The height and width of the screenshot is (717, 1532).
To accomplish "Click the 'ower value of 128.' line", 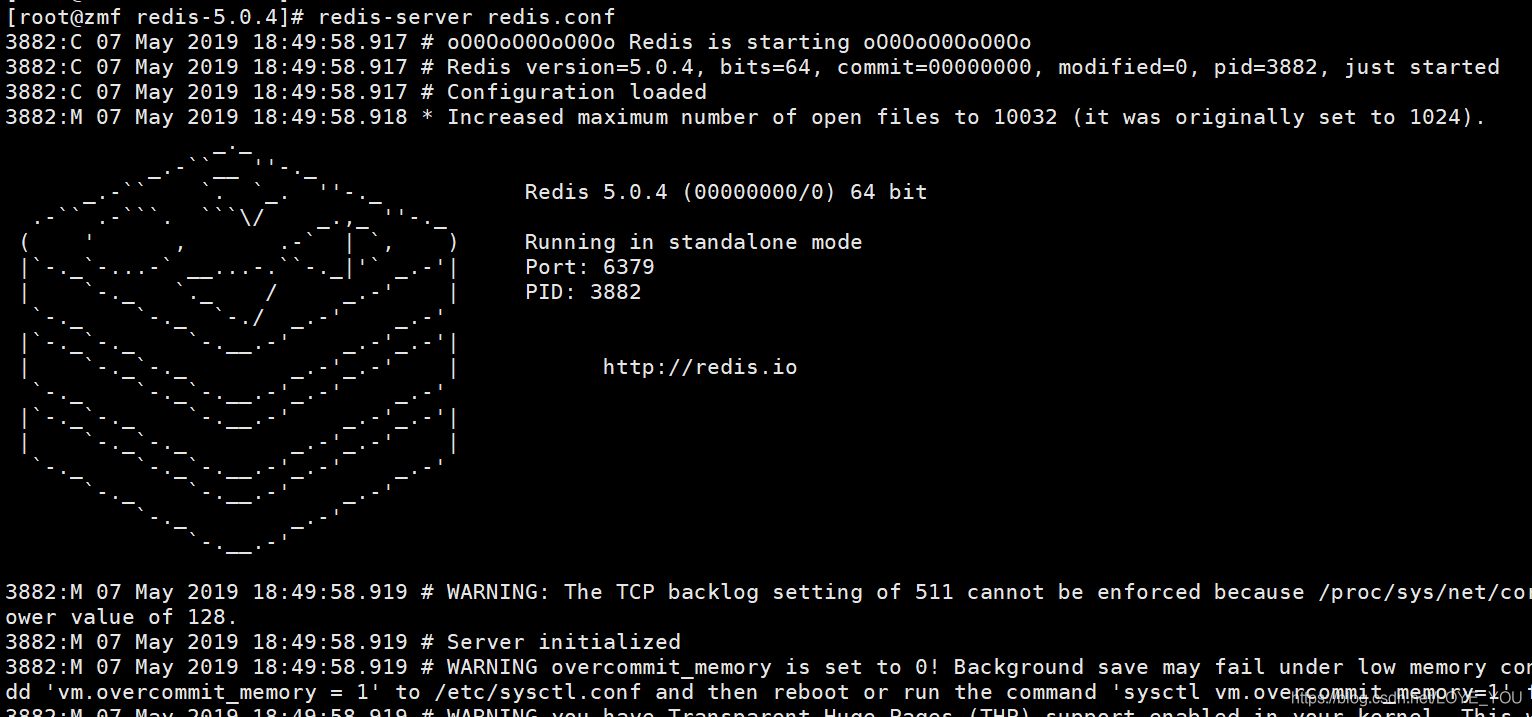I will 122,617.
